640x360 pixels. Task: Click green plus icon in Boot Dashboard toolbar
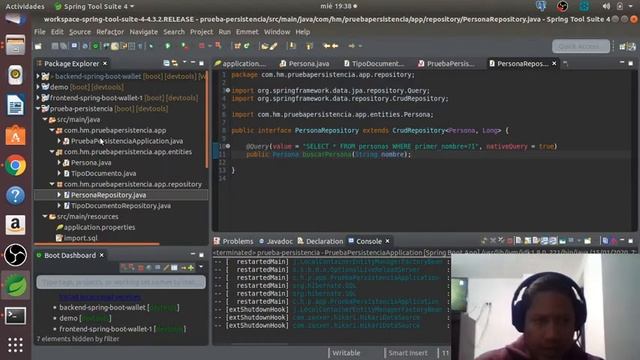coord(191,268)
